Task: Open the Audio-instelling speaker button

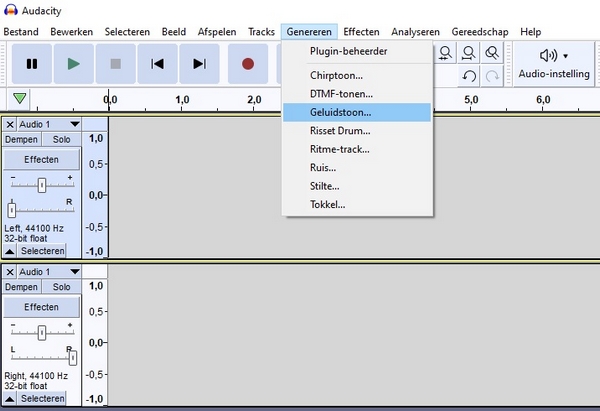Action: coord(554,64)
